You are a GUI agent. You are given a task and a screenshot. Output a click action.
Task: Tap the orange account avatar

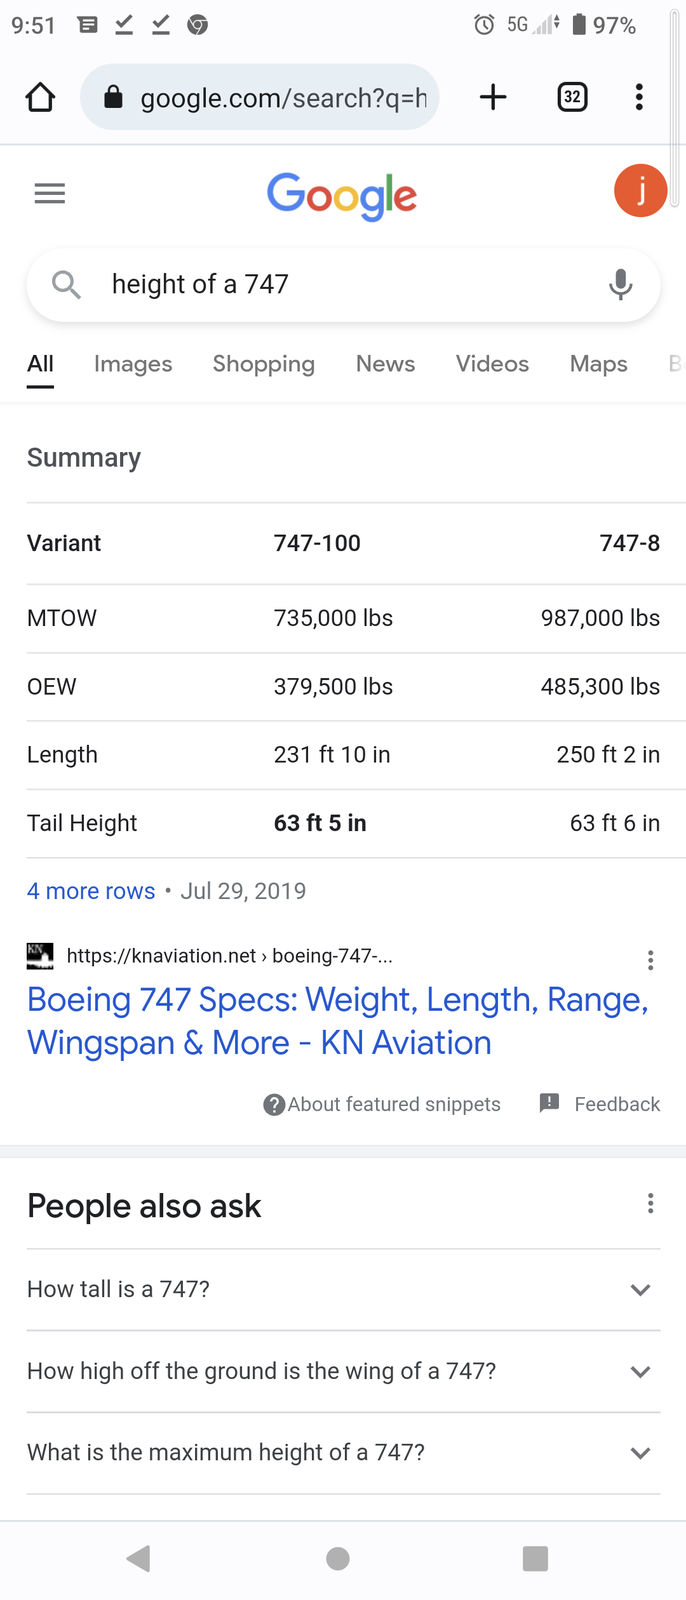(x=641, y=190)
